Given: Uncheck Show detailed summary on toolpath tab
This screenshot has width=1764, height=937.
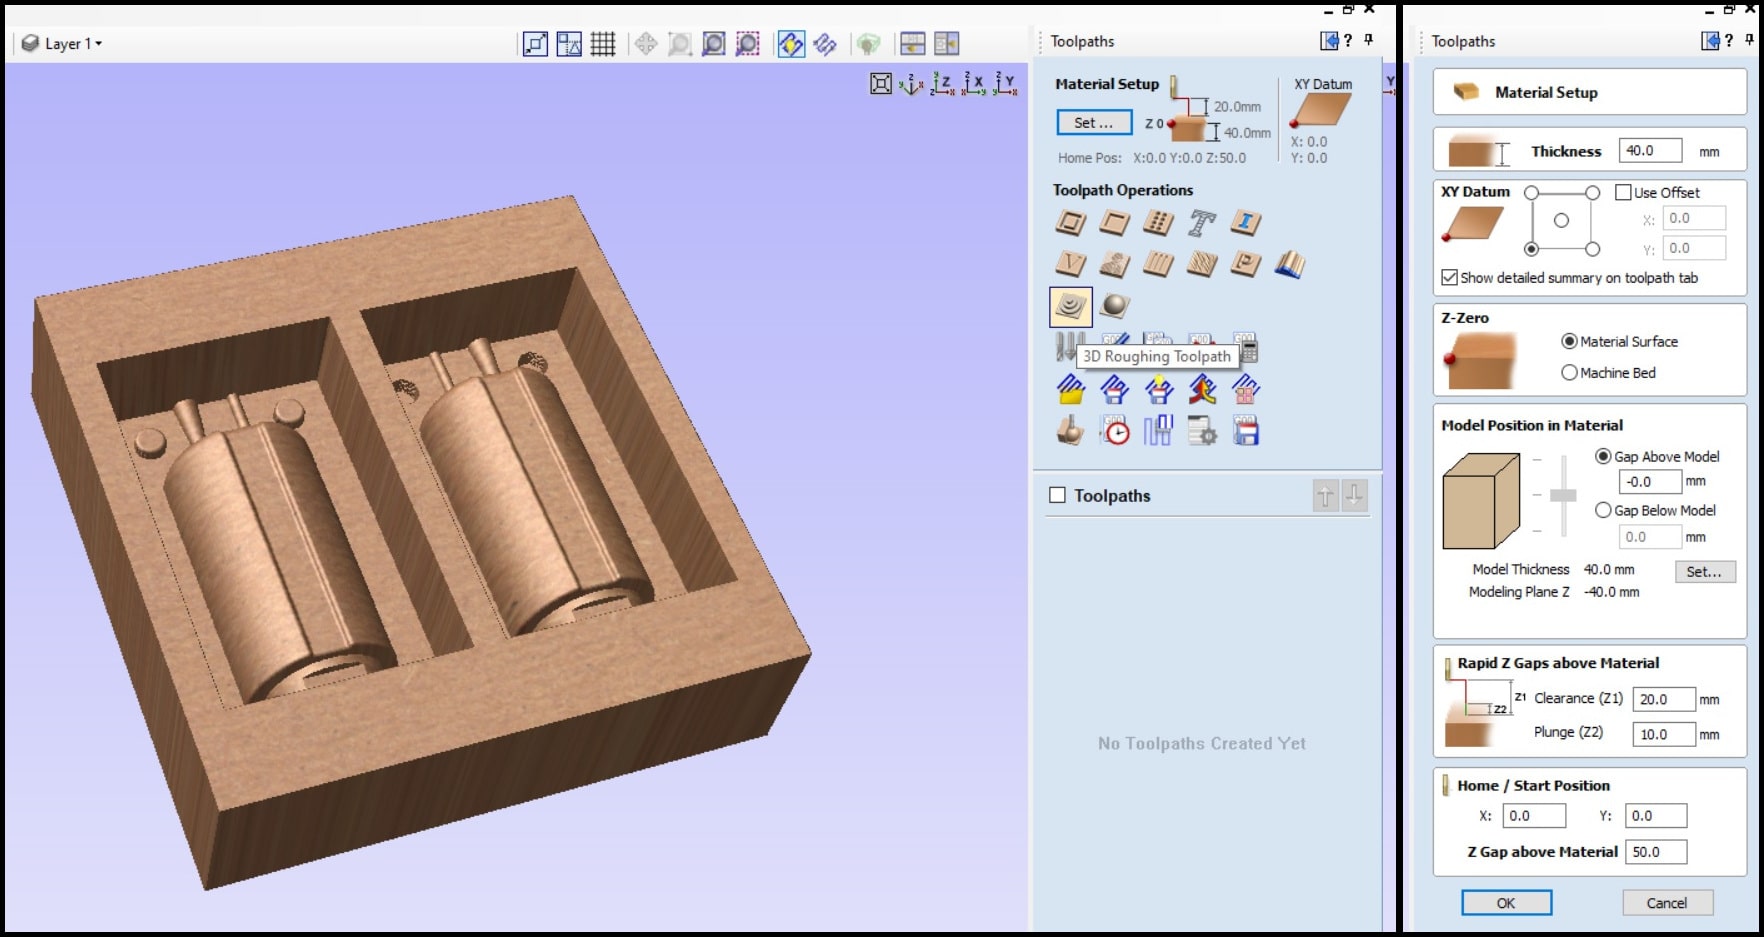Looking at the screenshot, I should click(x=1449, y=277).
